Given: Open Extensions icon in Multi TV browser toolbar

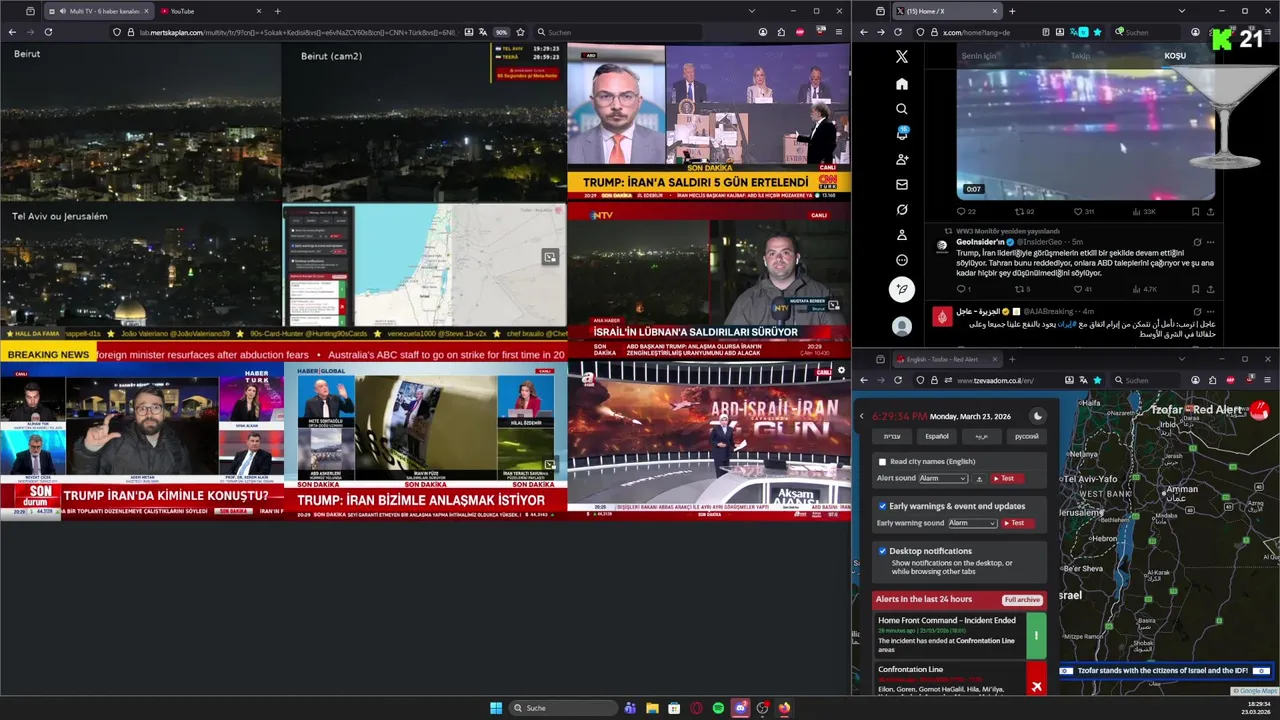Looking at the screenshot, I should pos(781,32).
